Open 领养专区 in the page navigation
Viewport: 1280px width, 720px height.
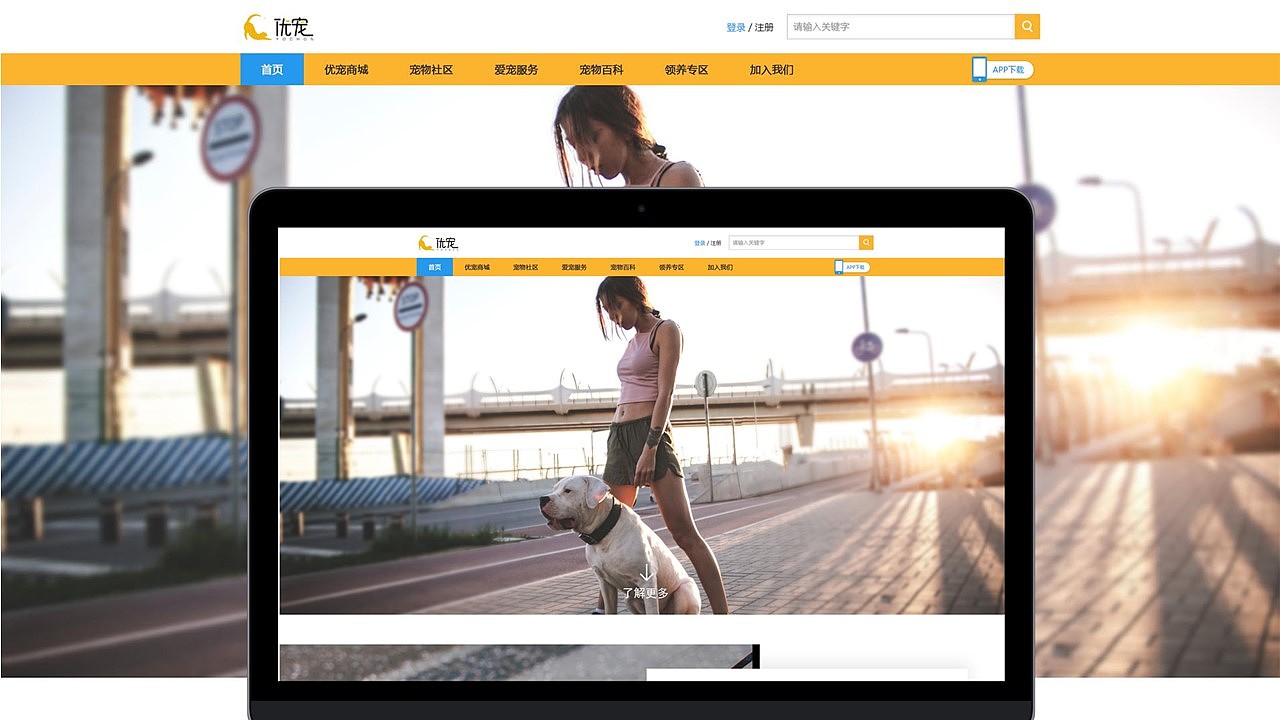click(x=686, y=70)
